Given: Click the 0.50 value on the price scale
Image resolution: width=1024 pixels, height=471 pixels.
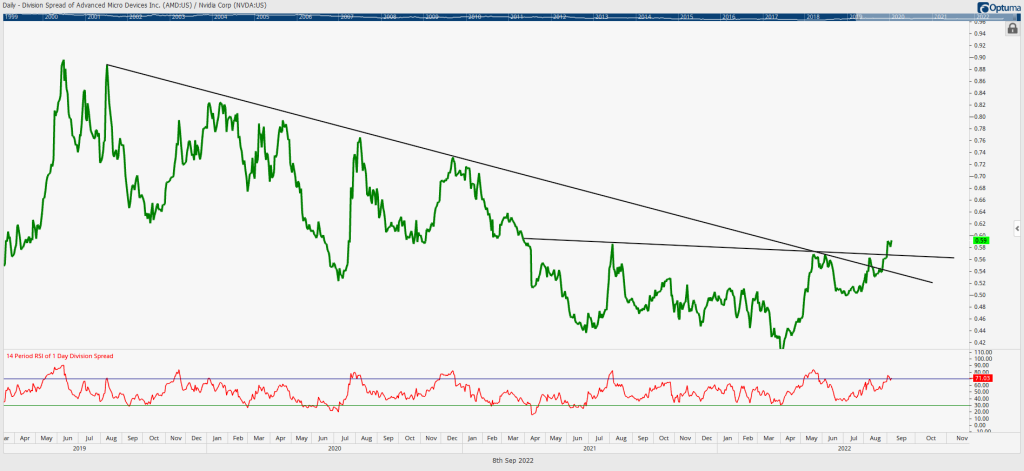Looking at the screenshot, I should pyautogui.click(x=978, y=295).
